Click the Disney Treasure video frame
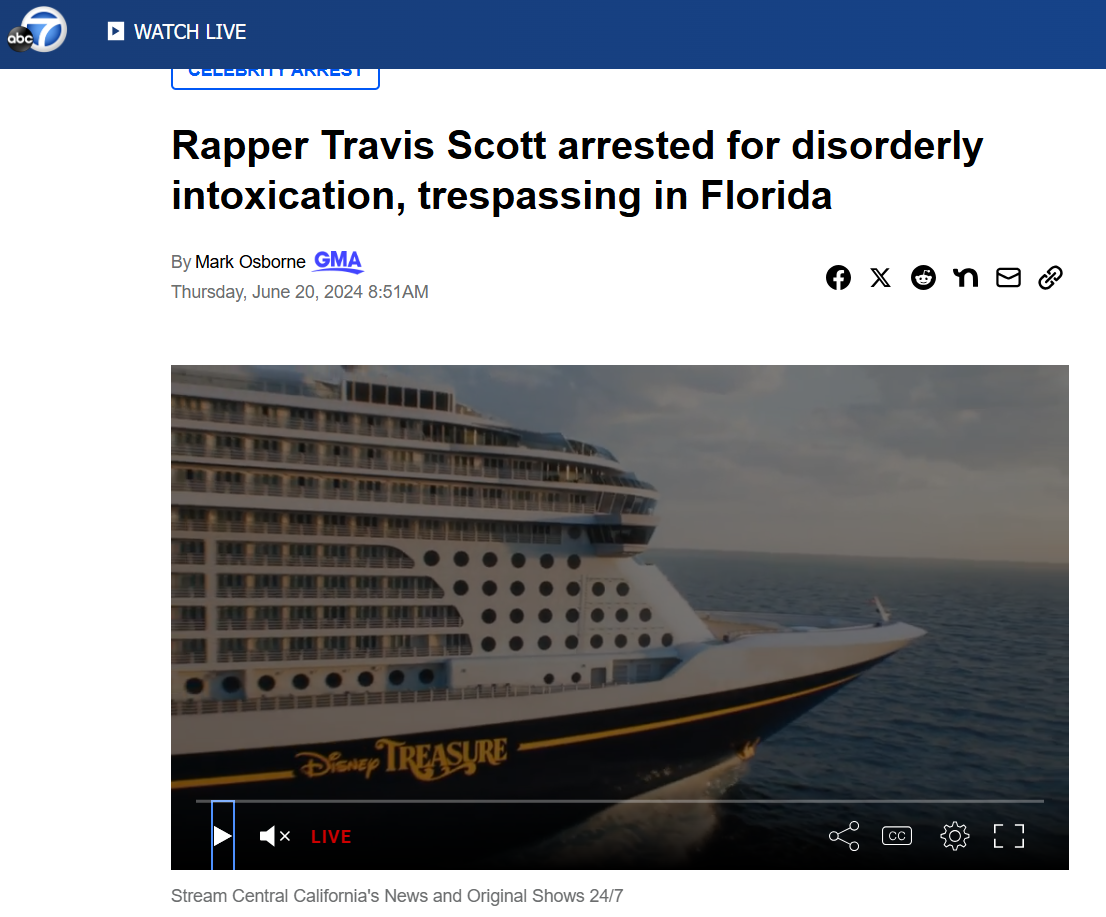The image size is (1106, 917). coord(619,578)
